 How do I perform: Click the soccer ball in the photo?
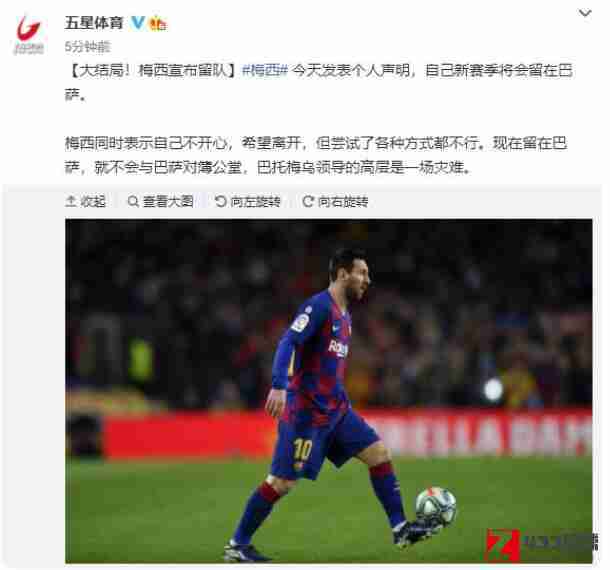pyautogui.click(x=435, y=508)
